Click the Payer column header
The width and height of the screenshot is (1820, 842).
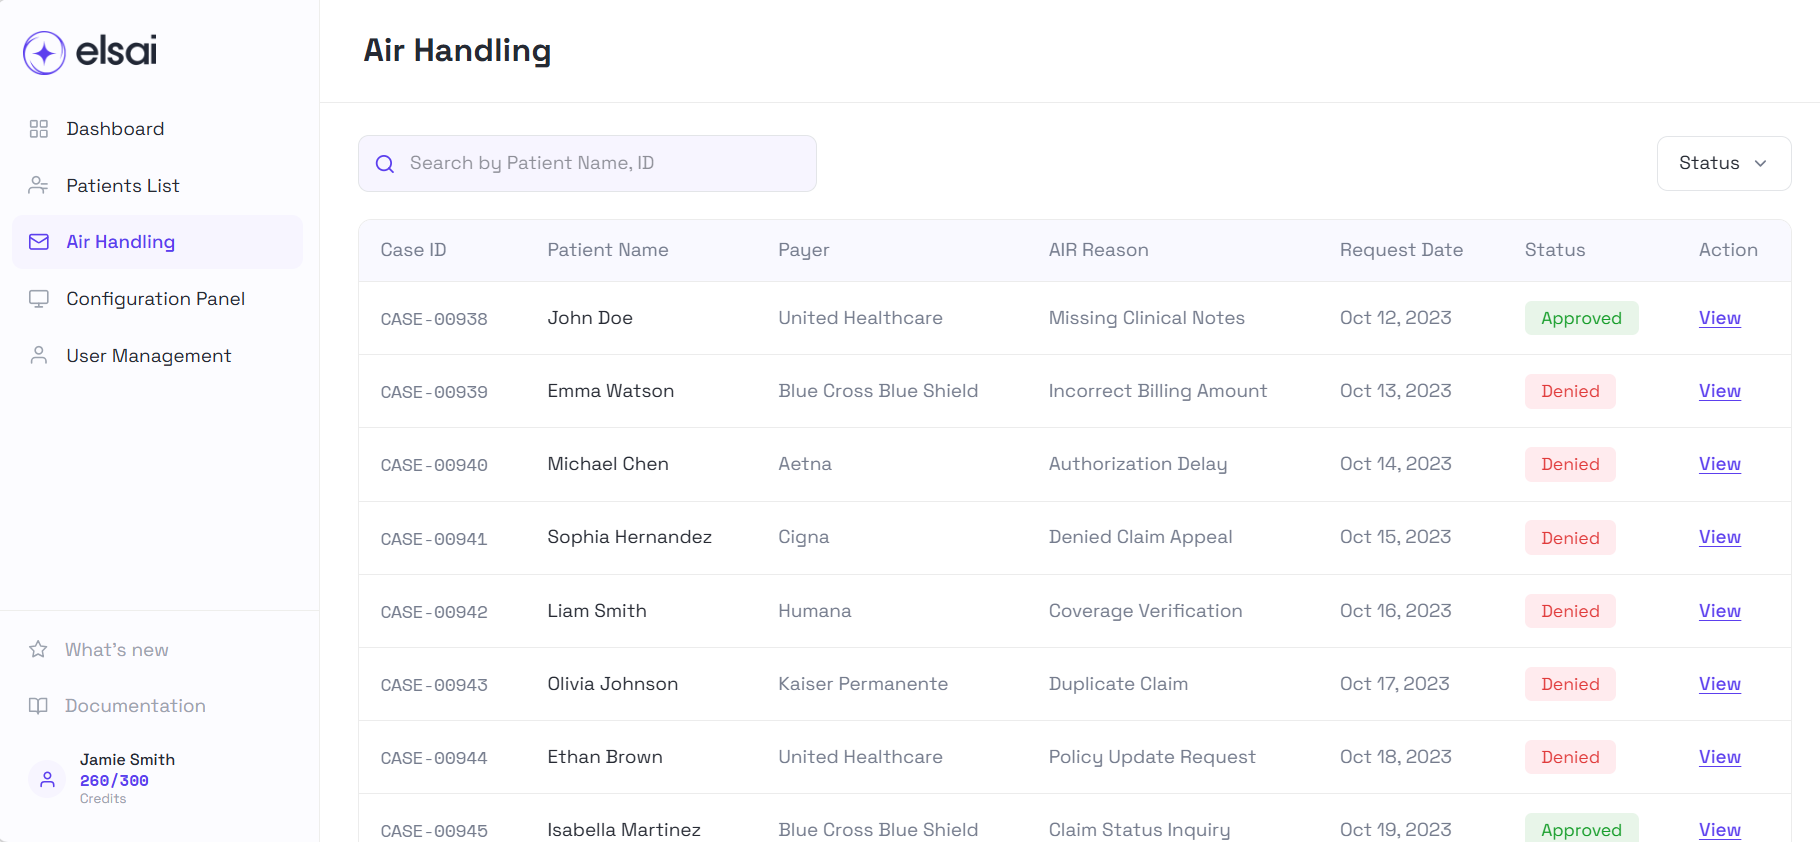(x=804, y=250)
